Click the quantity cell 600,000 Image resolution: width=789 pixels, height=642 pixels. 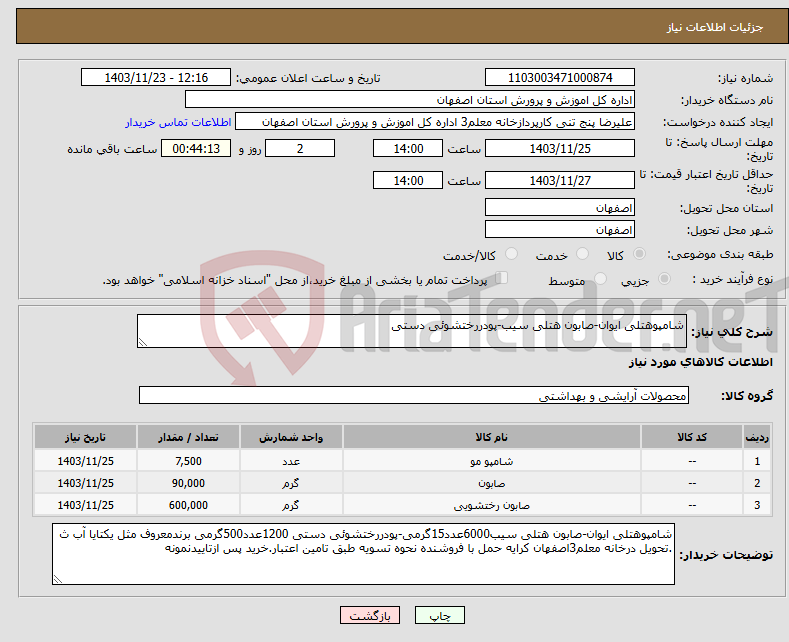(x=188, y=505)
